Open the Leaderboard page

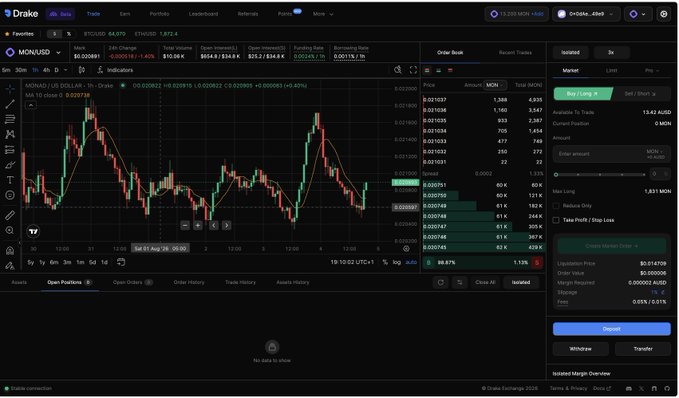(203, 14)
